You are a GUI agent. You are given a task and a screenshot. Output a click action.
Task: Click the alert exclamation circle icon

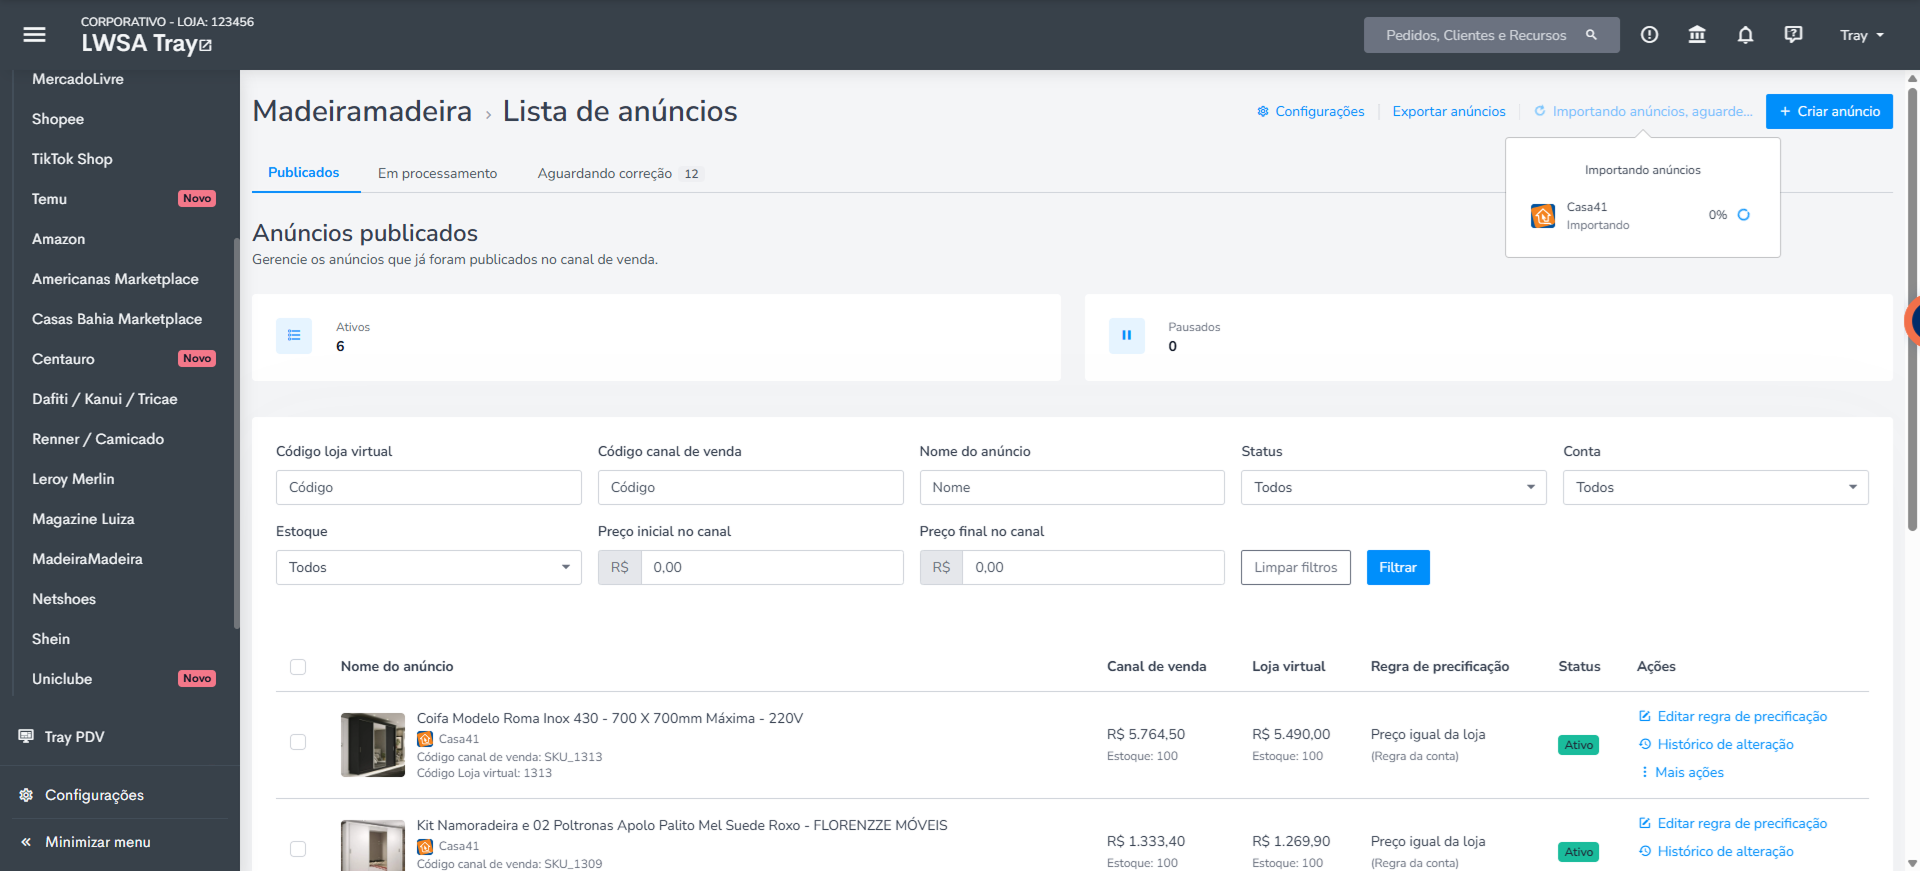pos(1649,35)
